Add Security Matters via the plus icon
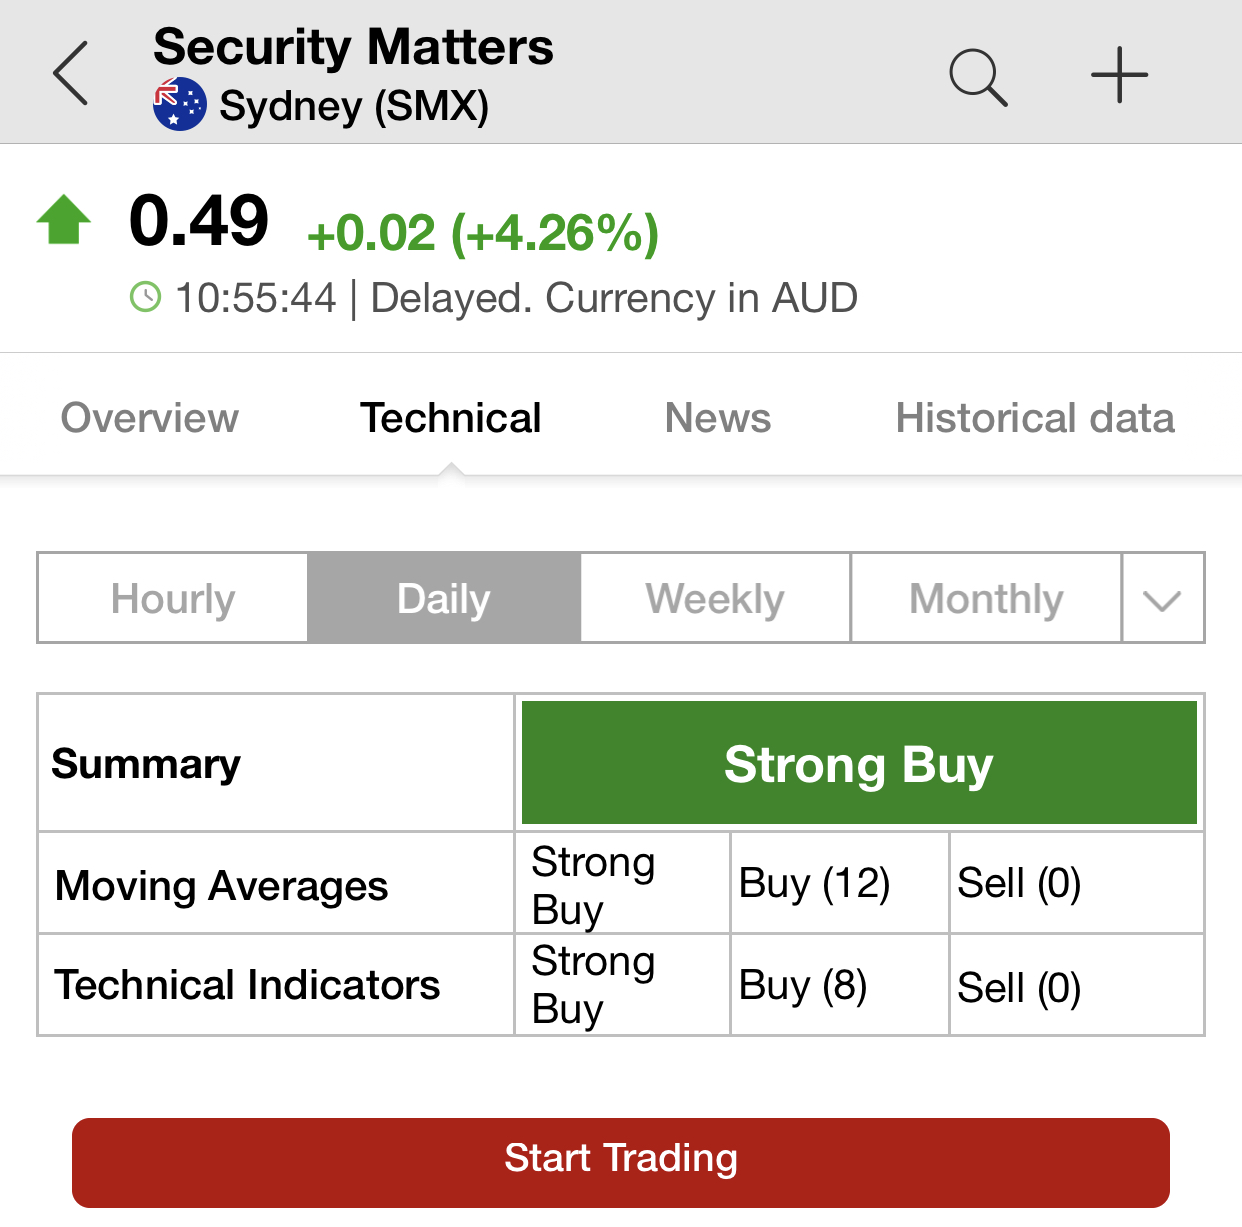1242x1227 pixels. pyautogui.click(x=1119, y=75)
